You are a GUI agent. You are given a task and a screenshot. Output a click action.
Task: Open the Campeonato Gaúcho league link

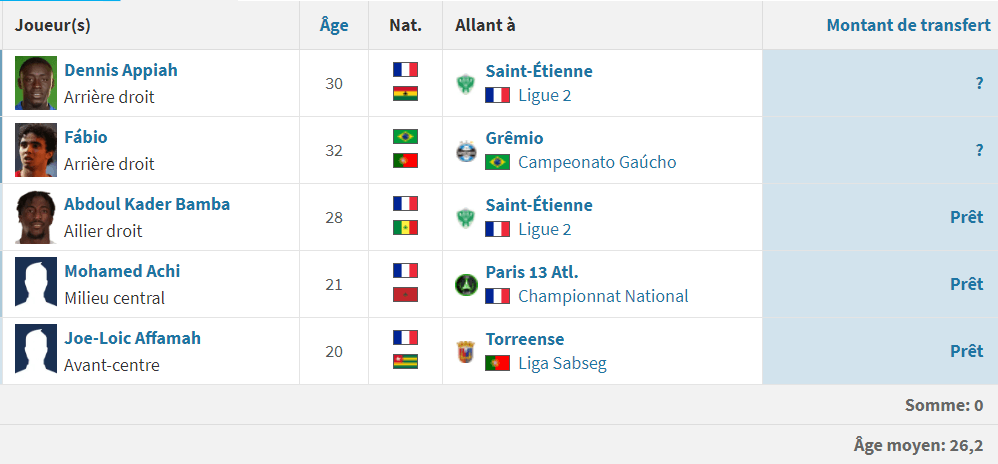pos(597,162)
